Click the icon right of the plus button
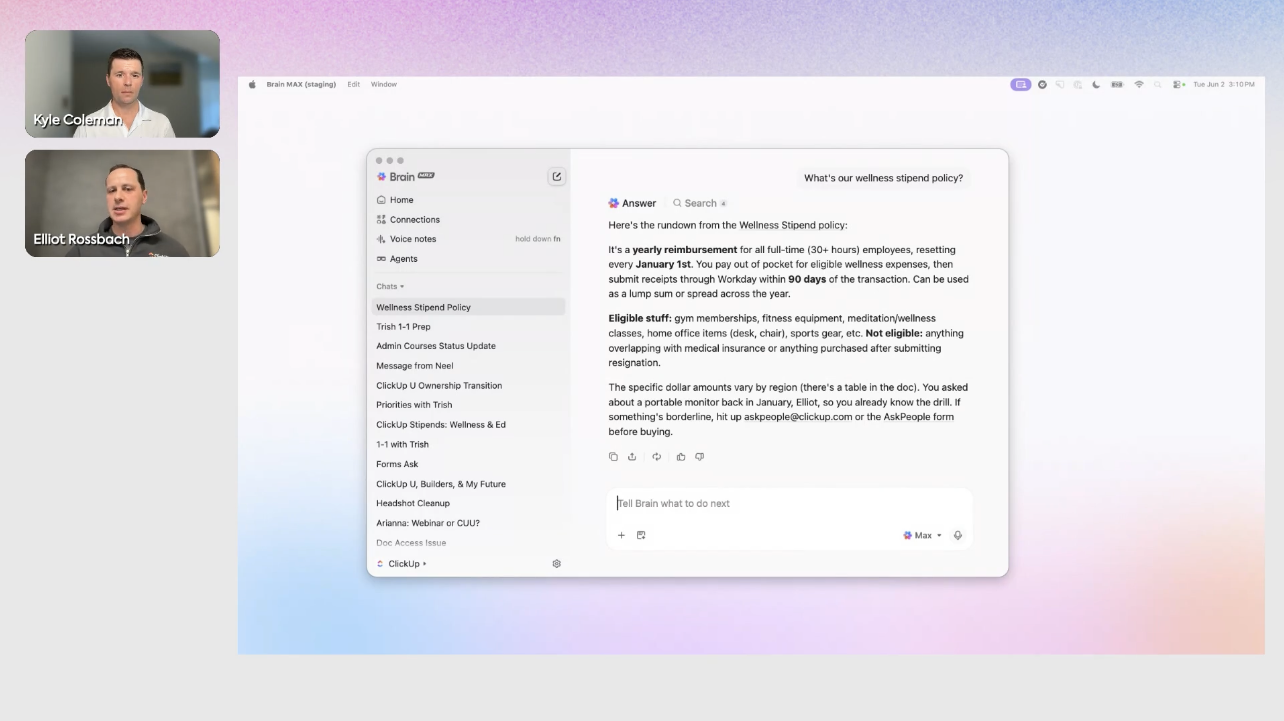 click(x=641, y=535)
